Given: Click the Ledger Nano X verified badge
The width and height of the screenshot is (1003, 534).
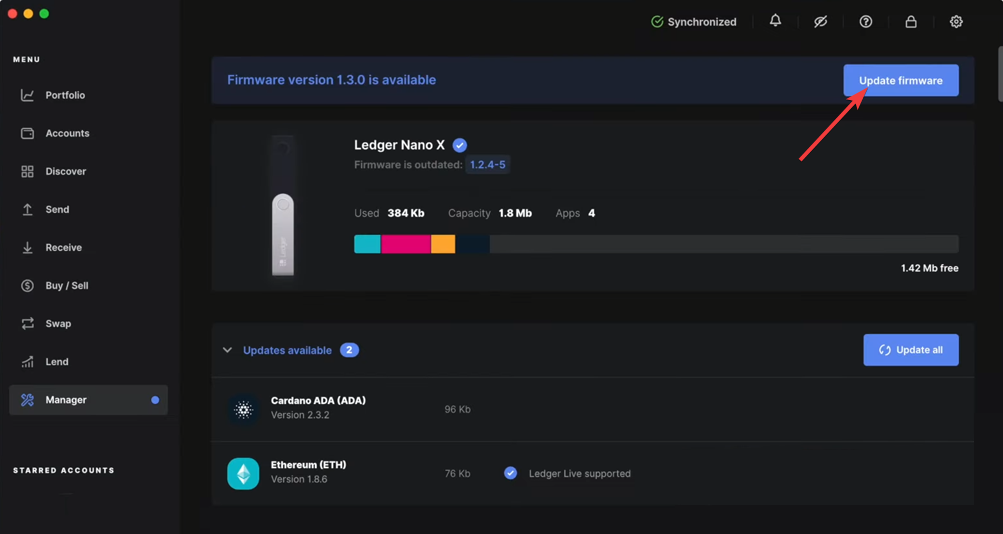Looking at the screenshot, I should [x=460, y=145].
